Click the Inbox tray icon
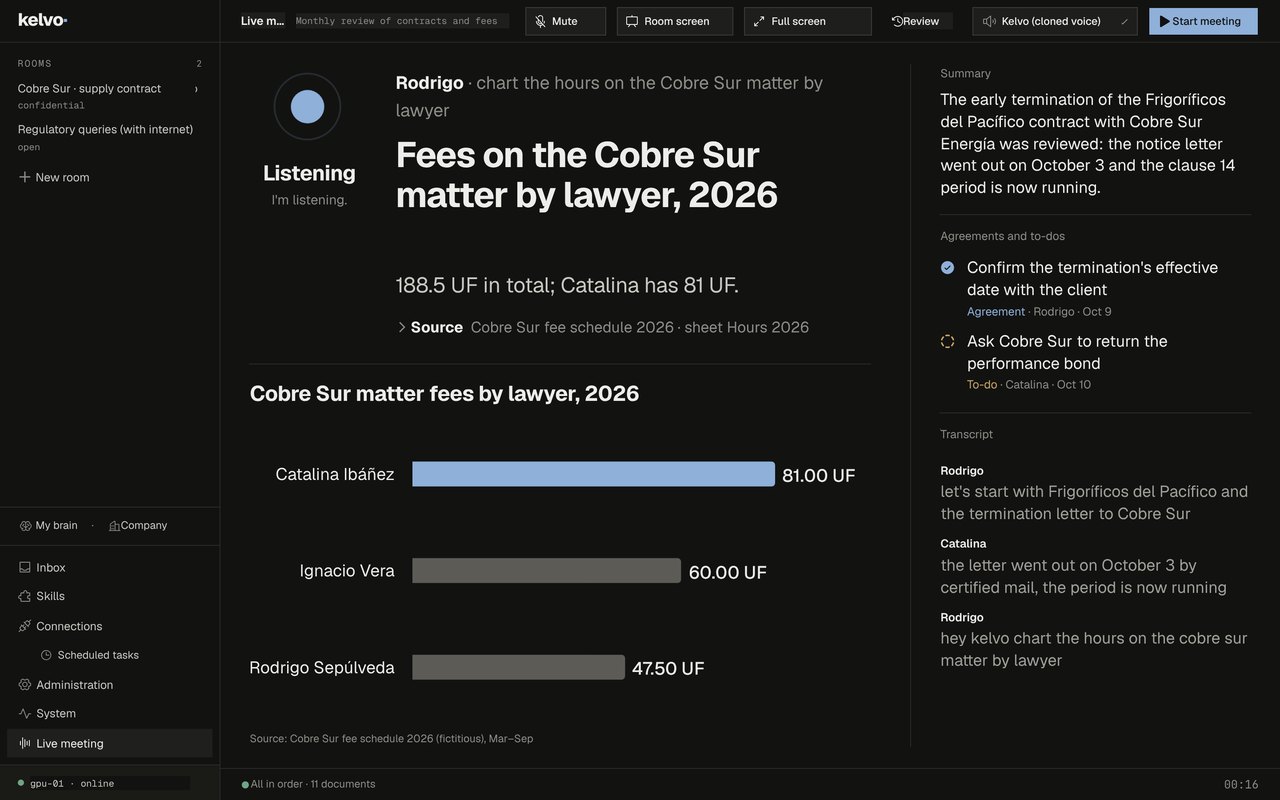This screenshot has width=1280, height=800. tap(25, 567)
